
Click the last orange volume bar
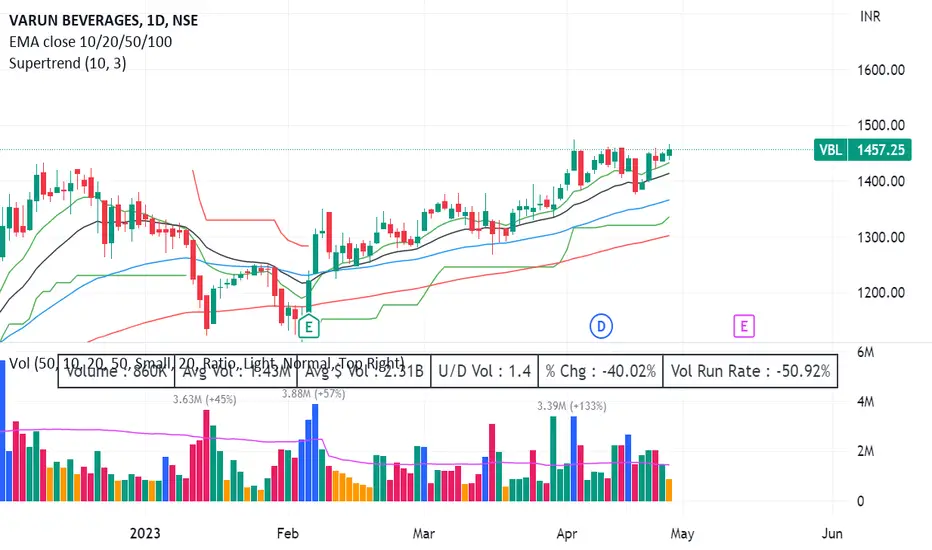[669, 490]
